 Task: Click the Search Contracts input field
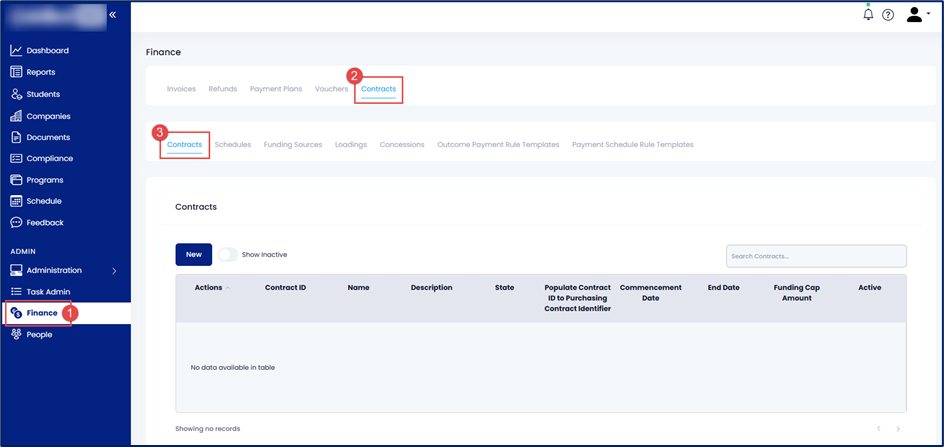coord(816,256)
